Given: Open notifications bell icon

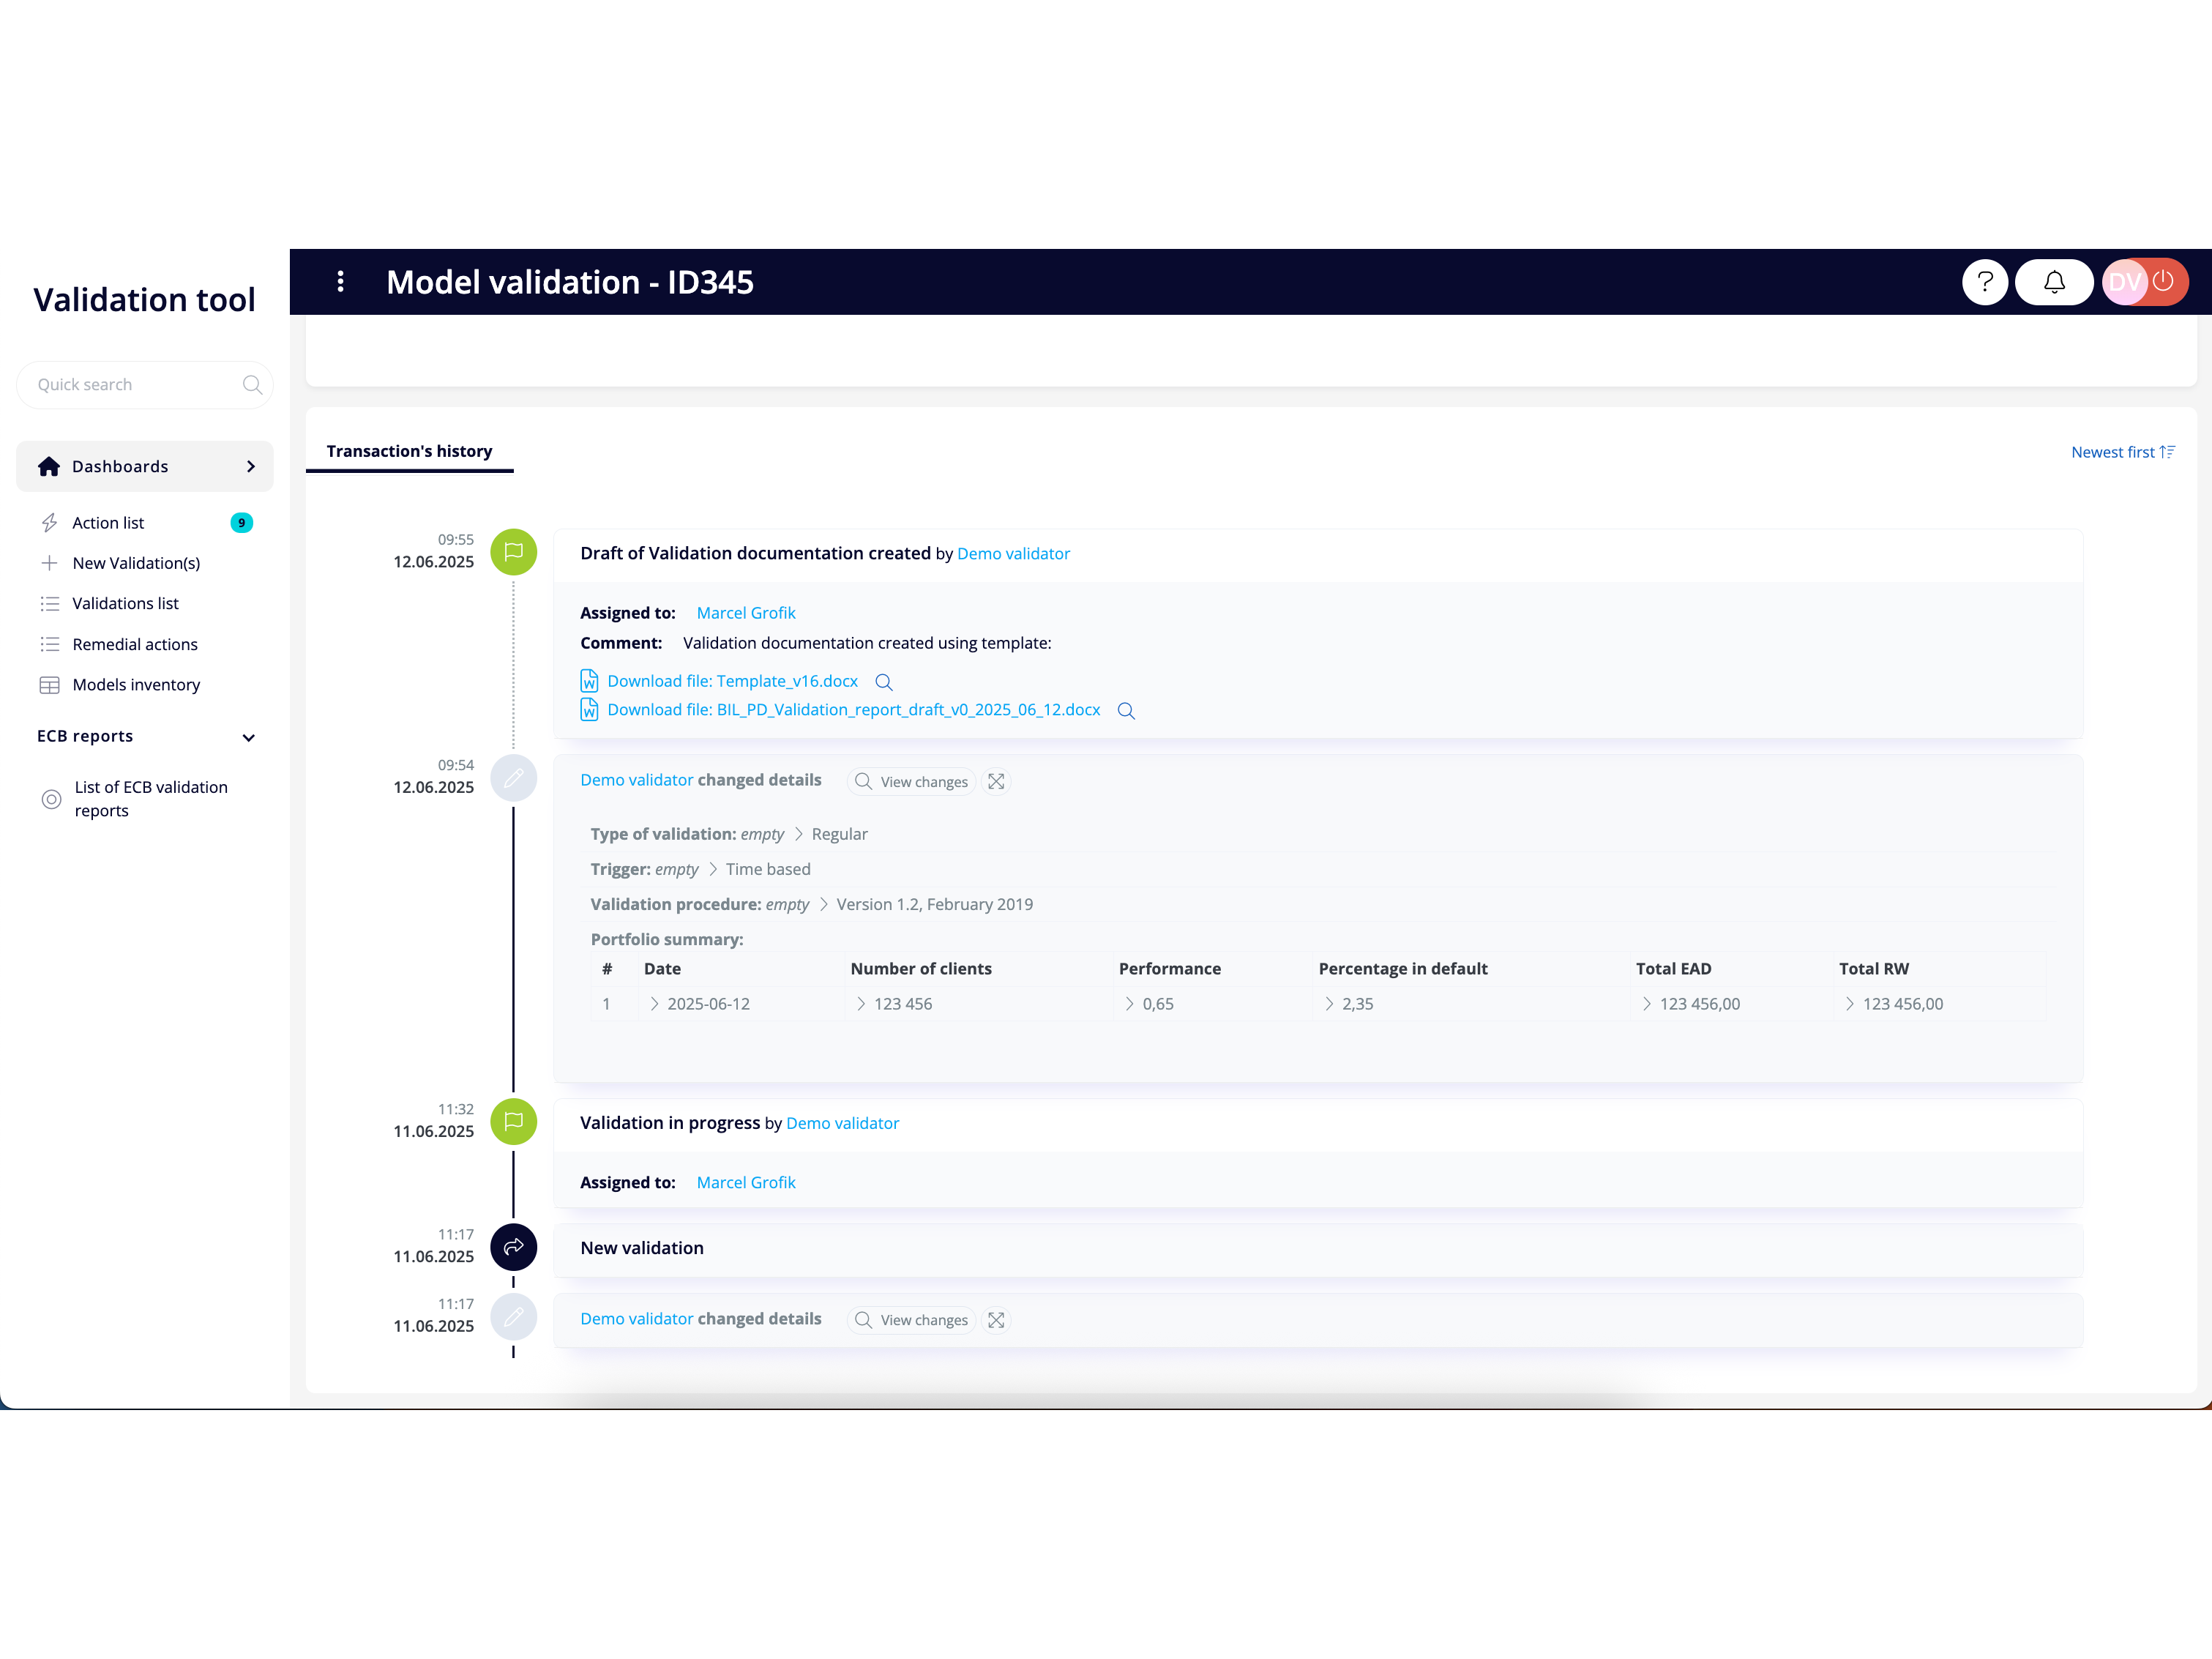Looking at the screenshot, I should click(x=2054, y=282).
